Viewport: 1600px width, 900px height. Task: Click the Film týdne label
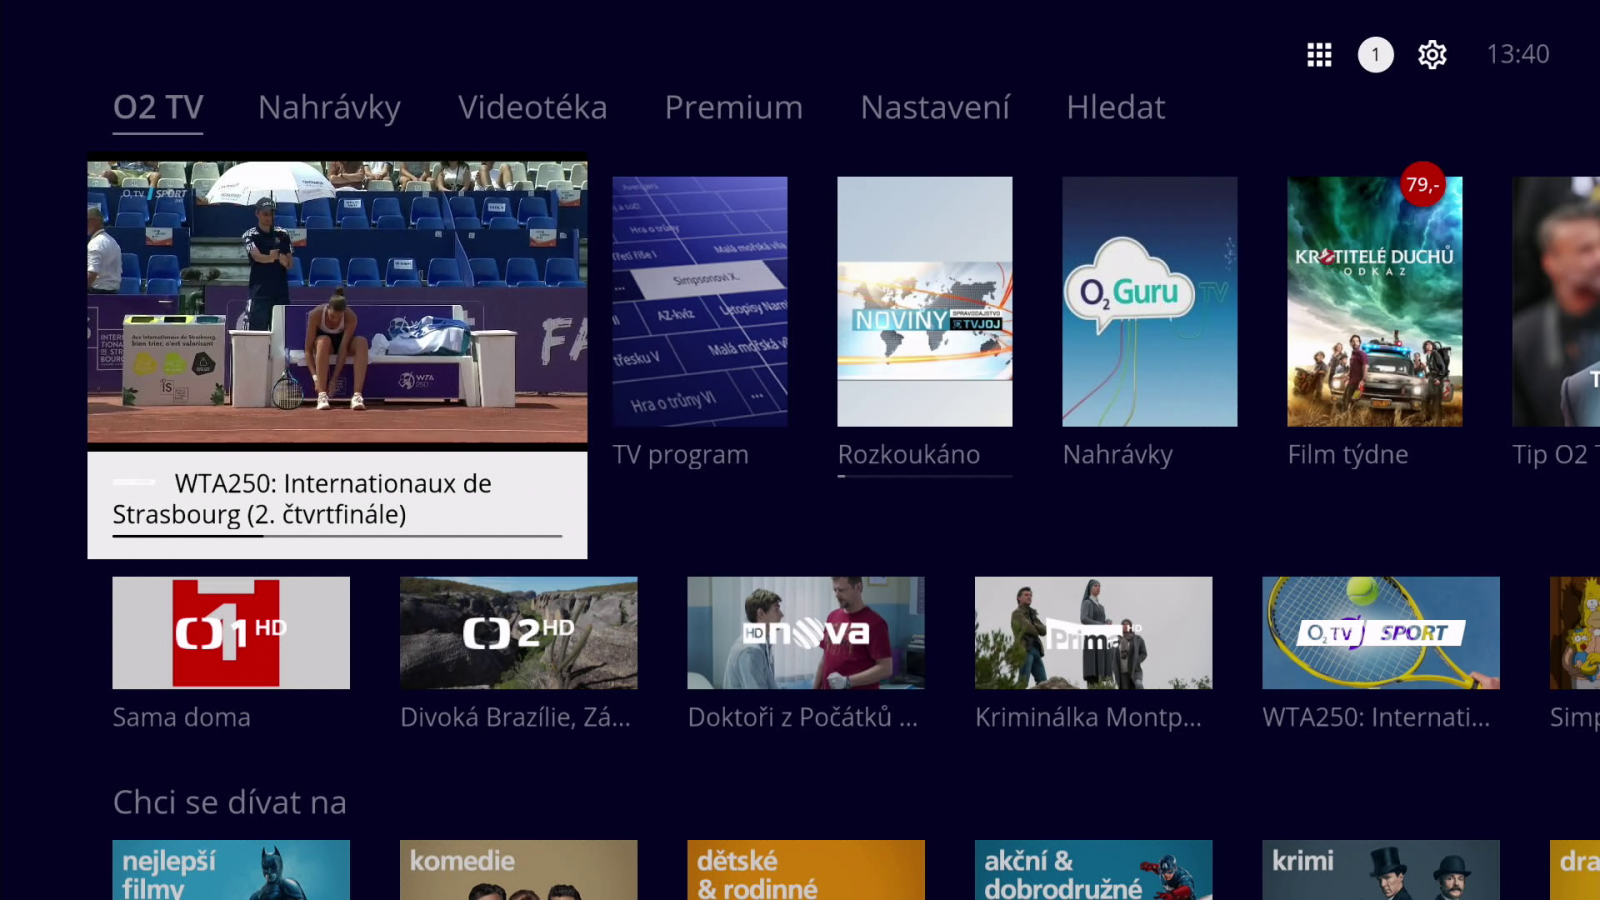click(1348, 455)
